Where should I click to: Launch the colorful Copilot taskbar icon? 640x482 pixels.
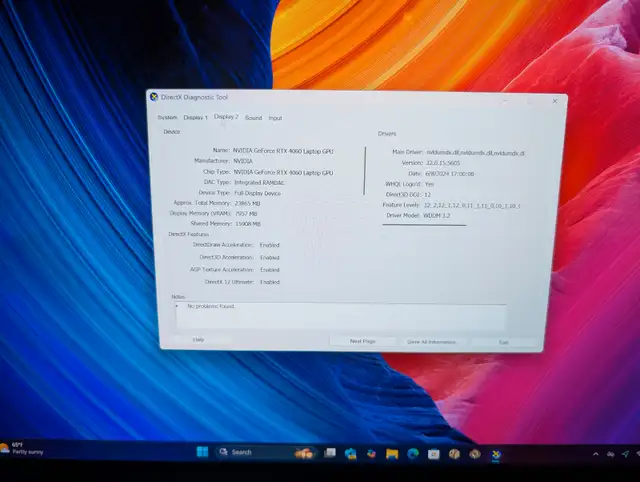coord(371,453)
